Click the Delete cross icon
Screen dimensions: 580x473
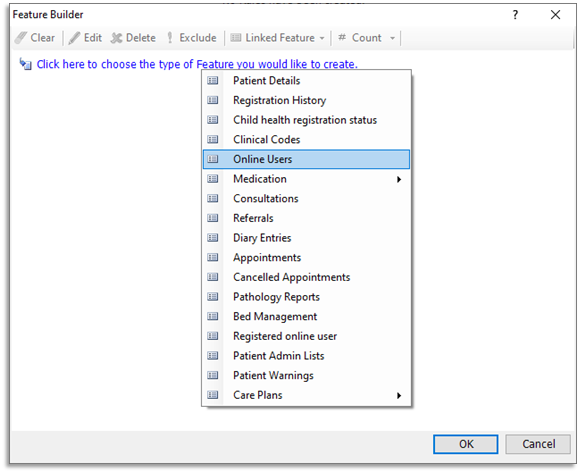(117, 38)
